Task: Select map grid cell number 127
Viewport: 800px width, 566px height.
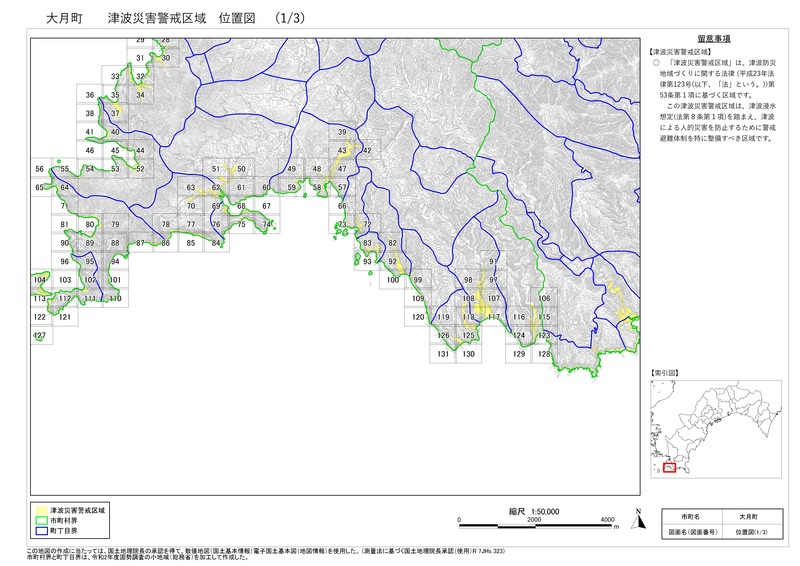Action: pyautogui.click(x=40, y=336)
